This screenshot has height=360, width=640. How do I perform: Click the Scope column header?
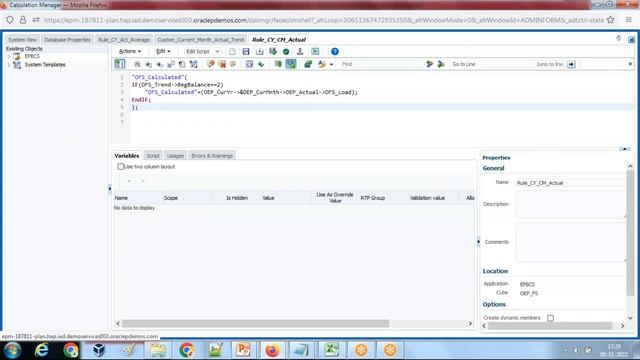click(x=187, y=198)
